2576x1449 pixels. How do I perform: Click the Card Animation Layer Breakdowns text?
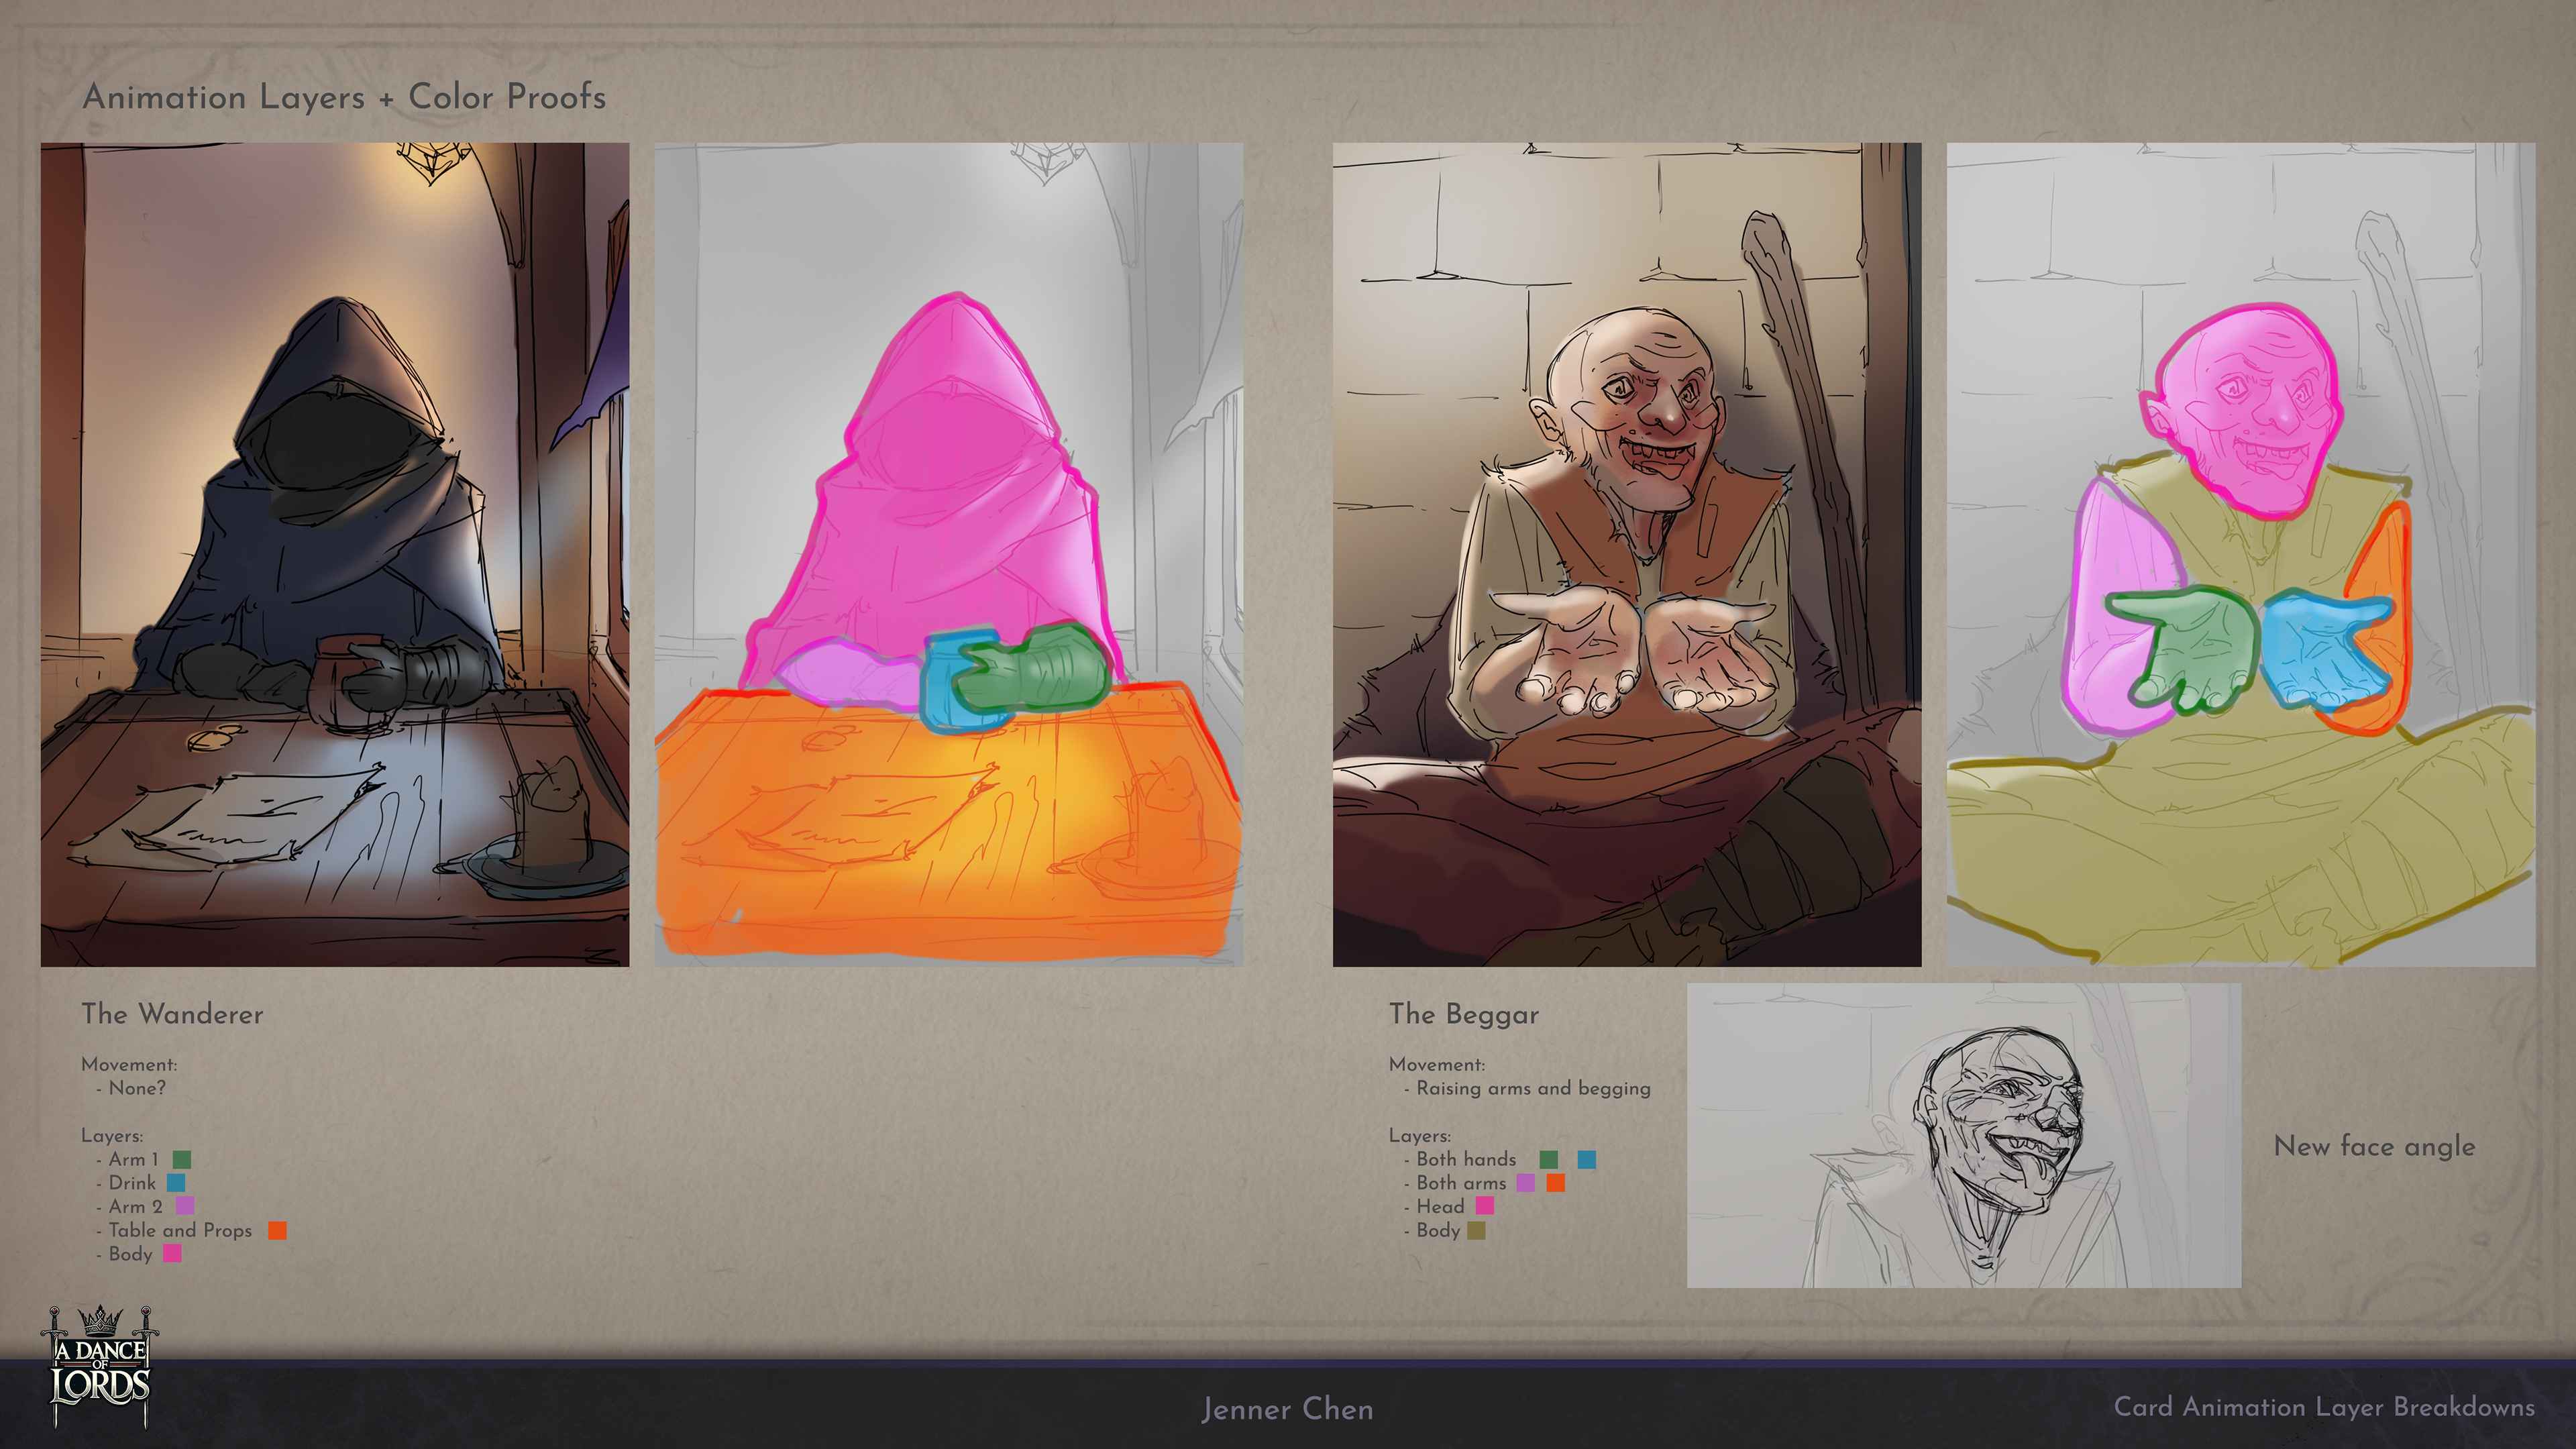2324,1407
